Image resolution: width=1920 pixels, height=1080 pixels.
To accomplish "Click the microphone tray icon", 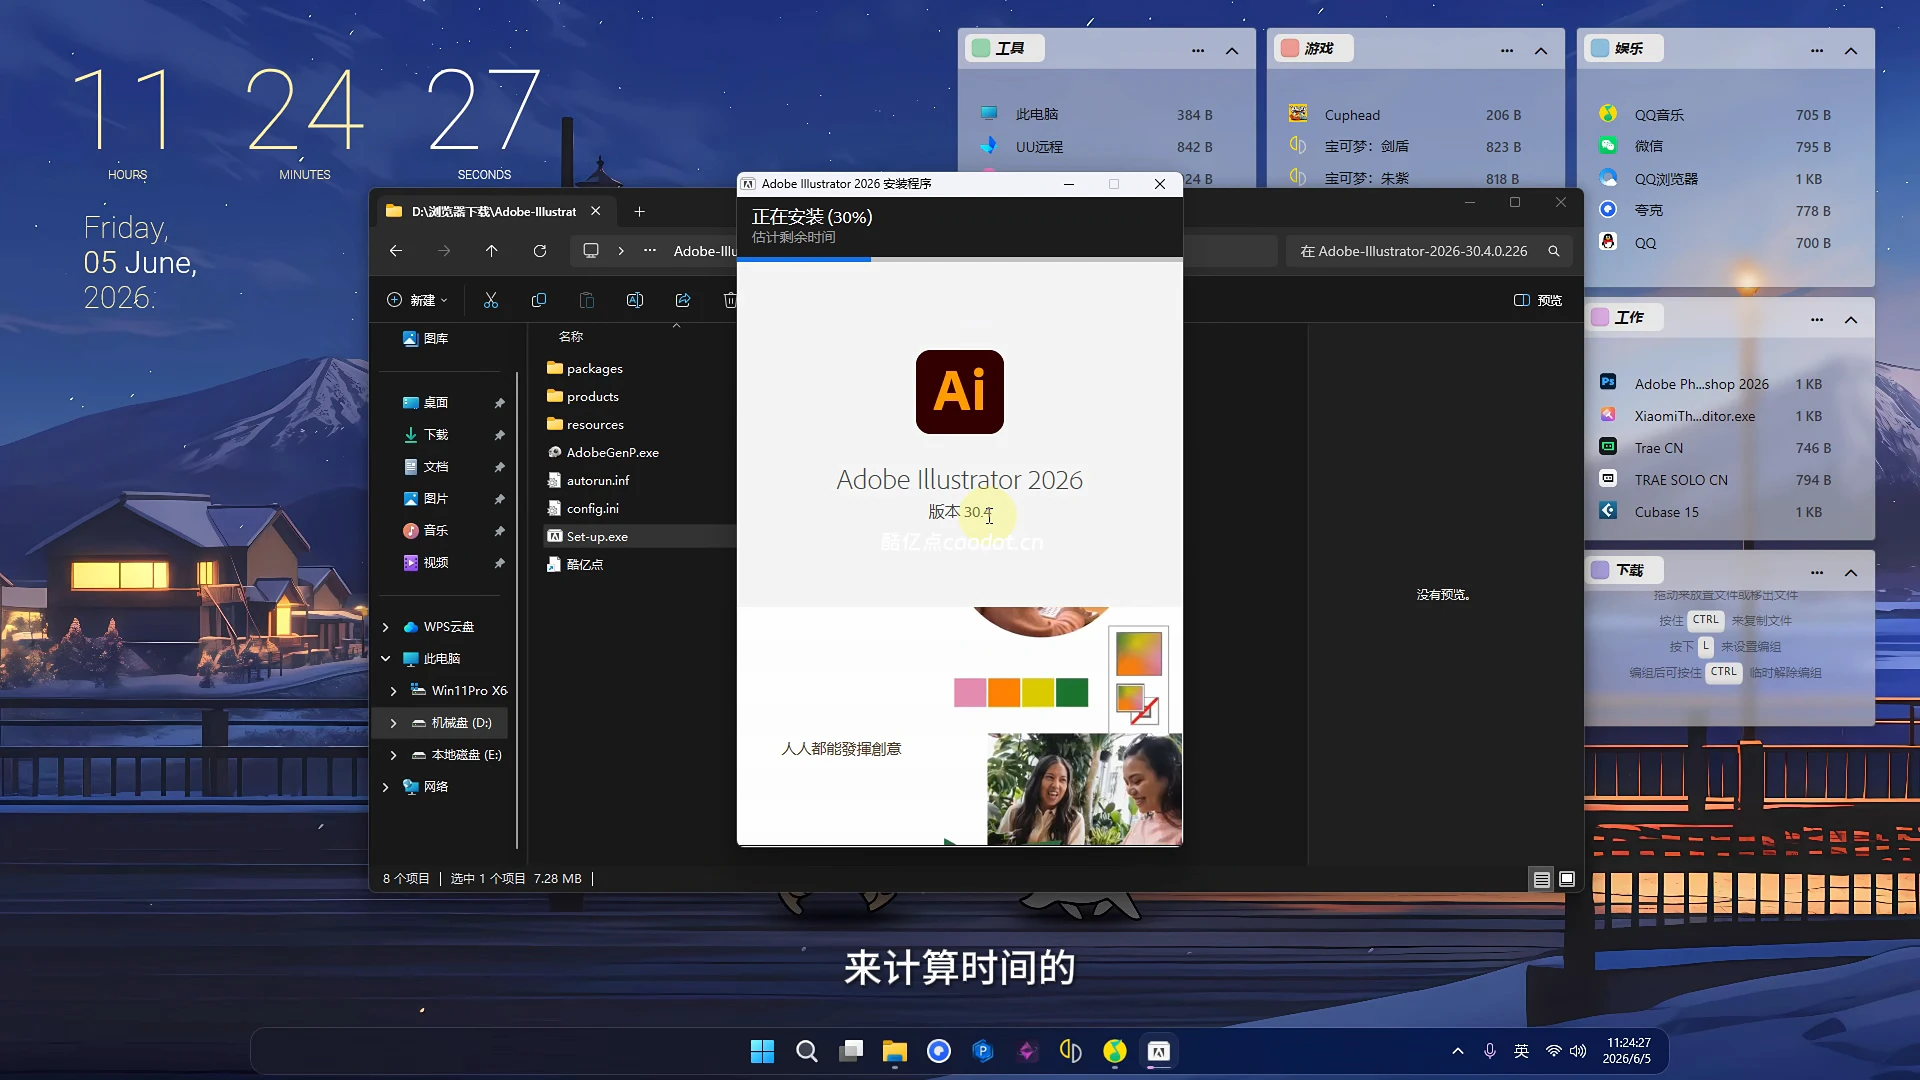I will pyautogui.click(x=1489, y=1051).
